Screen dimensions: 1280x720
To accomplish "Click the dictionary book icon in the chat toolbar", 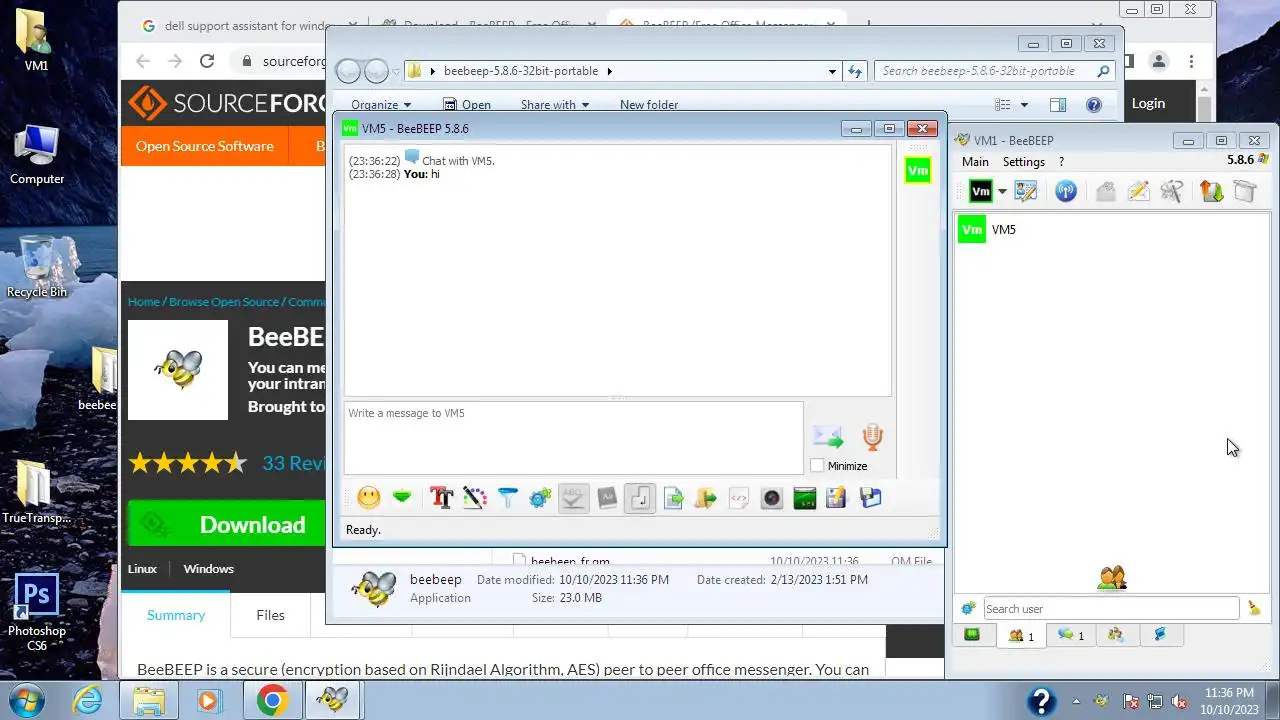I will coord(607,497).
